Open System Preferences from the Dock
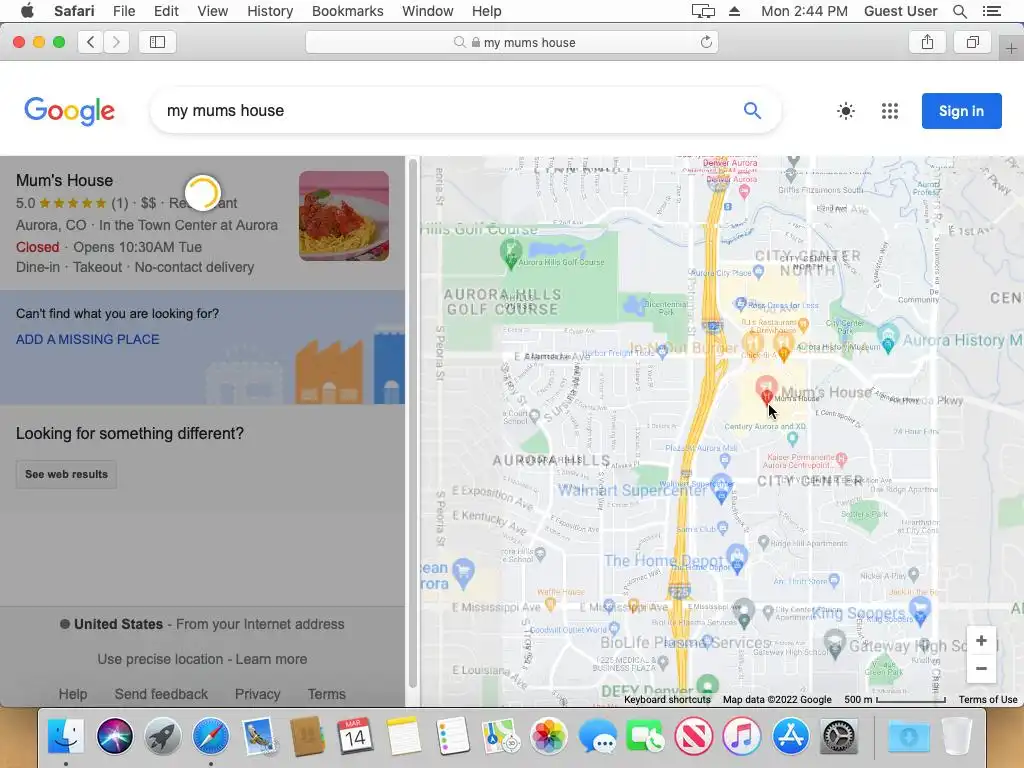Viewport: 1024px width, 768px height. (839, 735)
